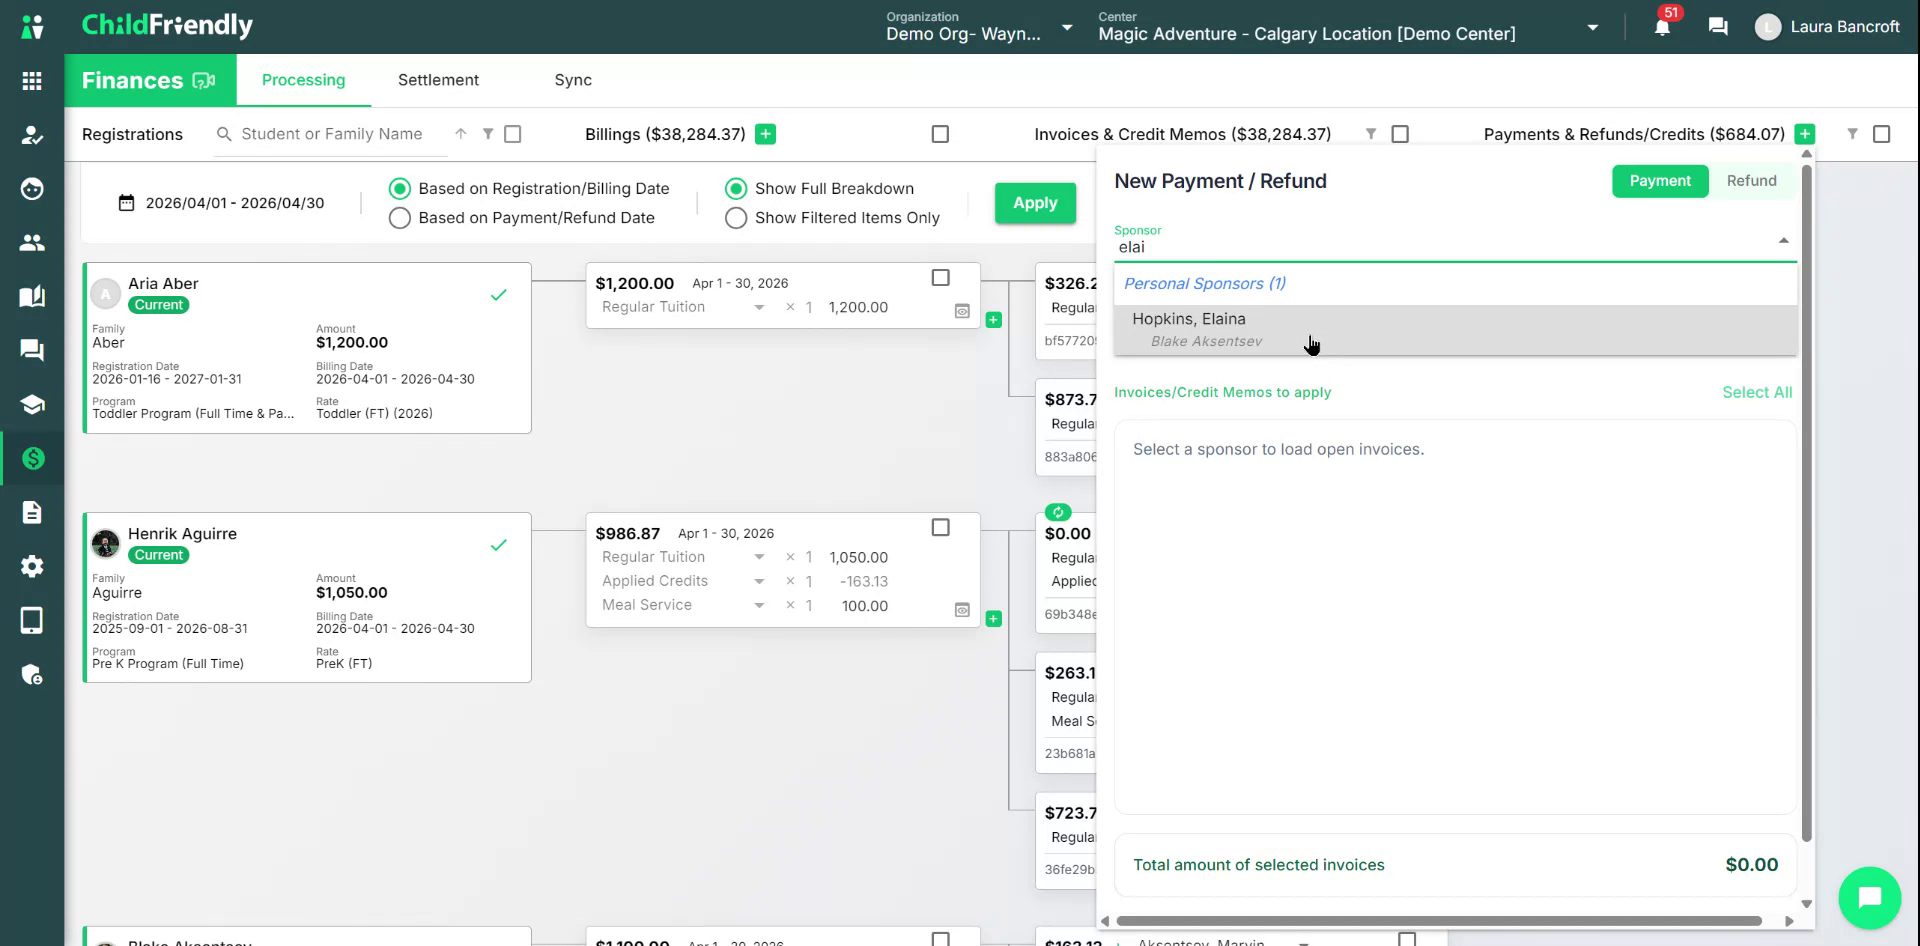Open the dollar sign Finances sidebar icon

[x=32, y=458]
